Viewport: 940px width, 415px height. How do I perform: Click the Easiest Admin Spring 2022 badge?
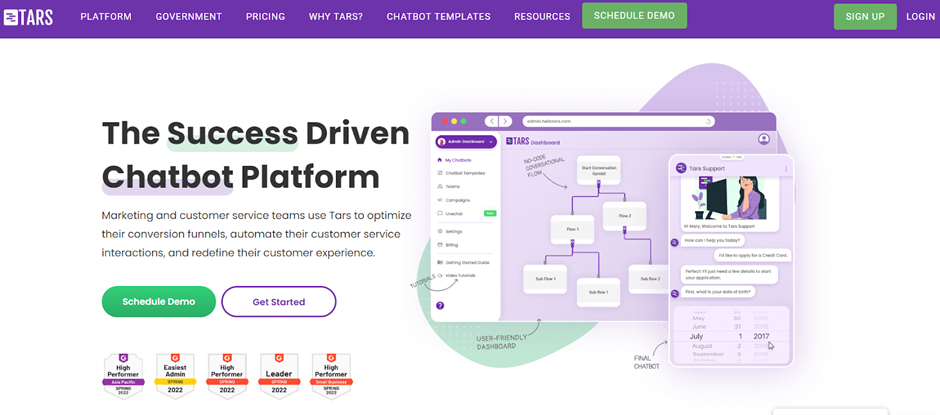coord(175,375)
